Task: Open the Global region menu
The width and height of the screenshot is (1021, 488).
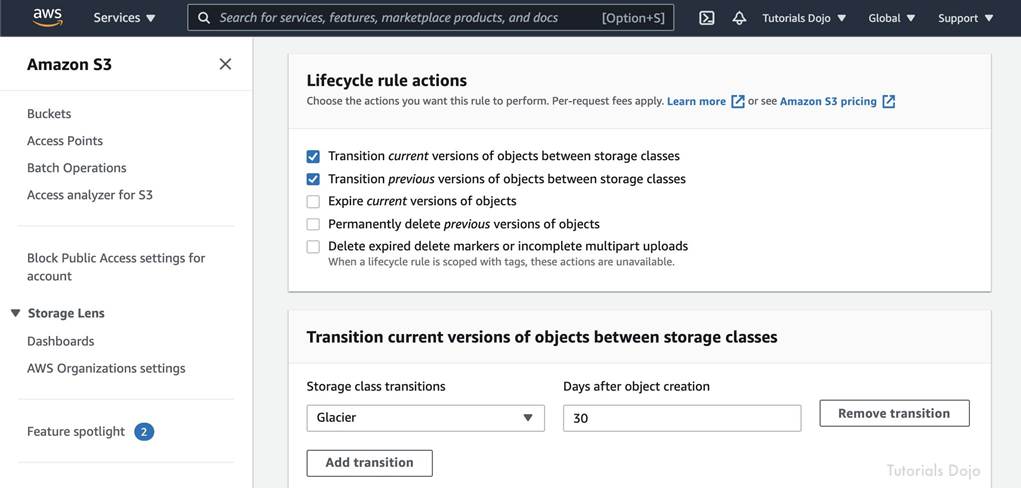Action: click(x=891, y=18)
